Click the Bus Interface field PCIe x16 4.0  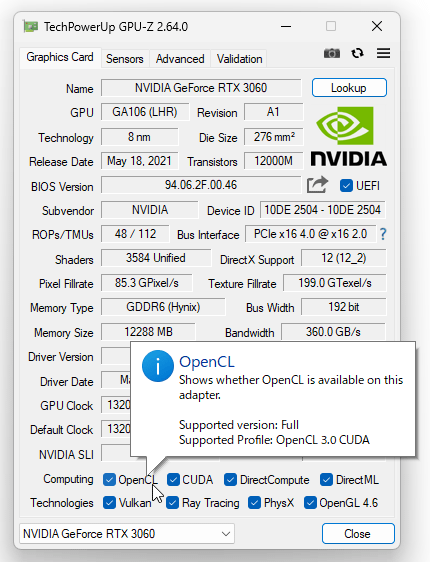tap(310, 234)
